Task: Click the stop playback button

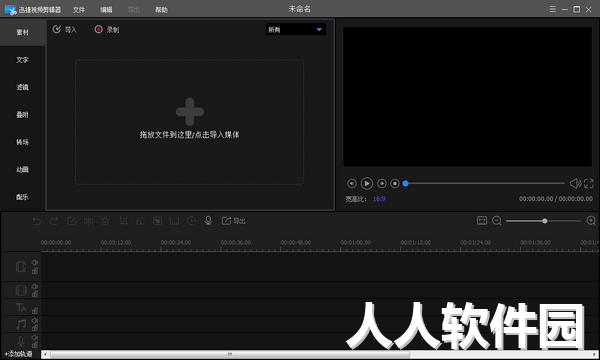Action: [x=395, y=184]
